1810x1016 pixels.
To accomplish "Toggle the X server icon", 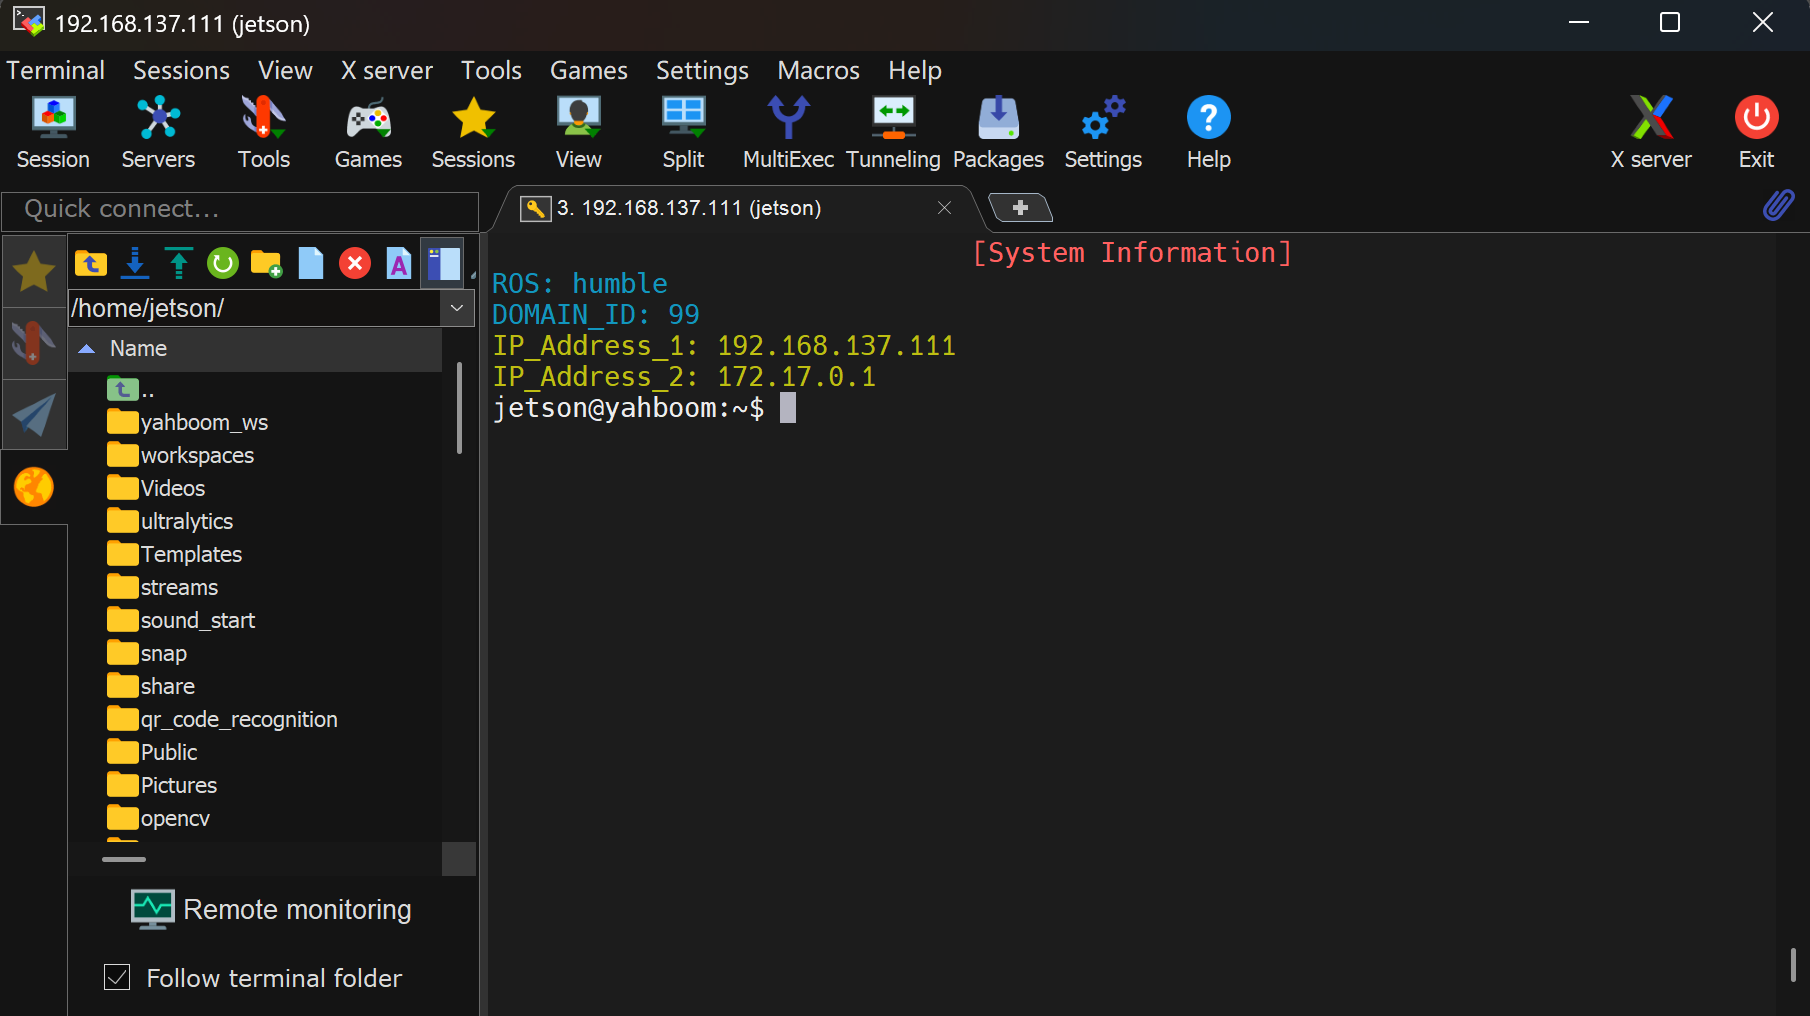I will 1651,133.
